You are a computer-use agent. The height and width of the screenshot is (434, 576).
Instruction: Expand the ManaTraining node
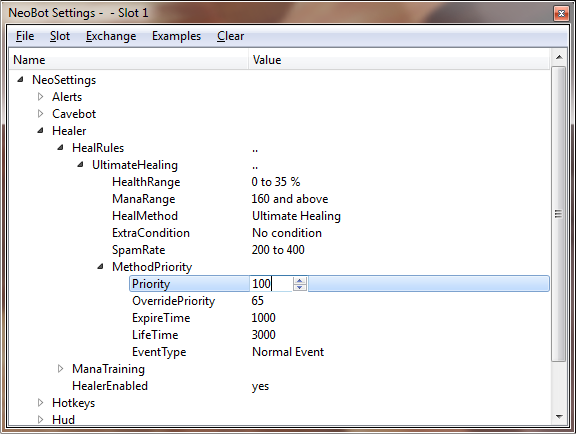point(61,369)
